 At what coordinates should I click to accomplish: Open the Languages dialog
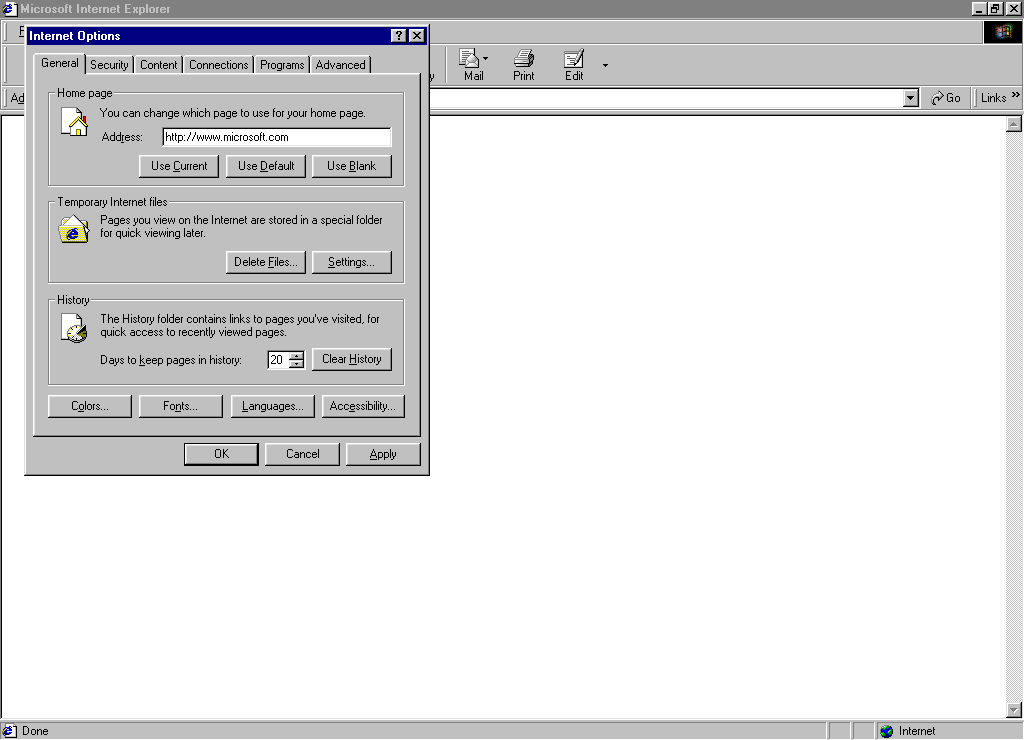272,406
